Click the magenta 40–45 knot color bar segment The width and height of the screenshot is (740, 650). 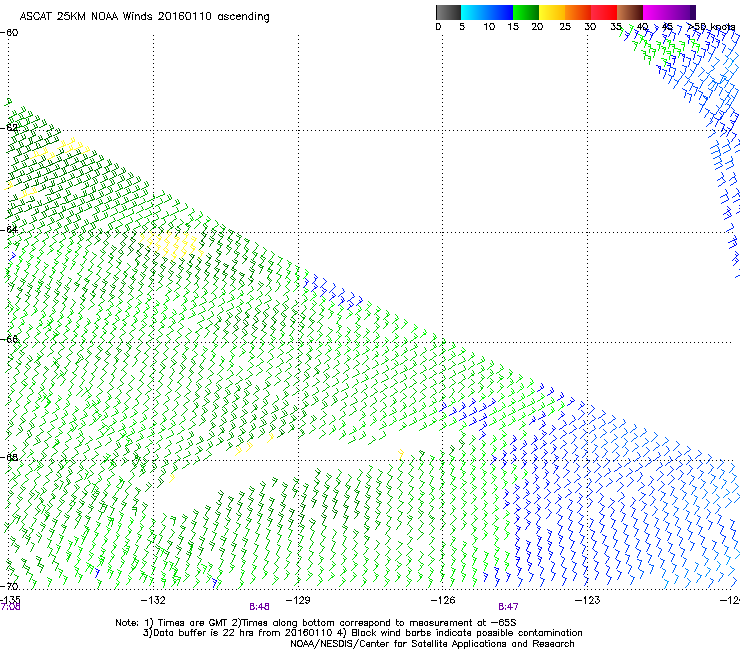(656, 12)
